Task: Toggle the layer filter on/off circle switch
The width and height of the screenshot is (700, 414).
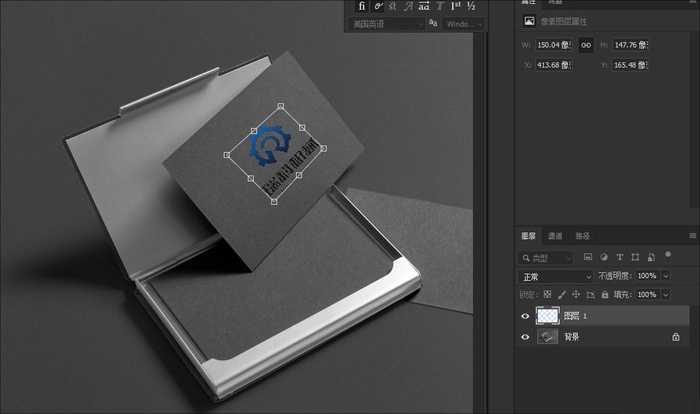Action: point(668,256)
